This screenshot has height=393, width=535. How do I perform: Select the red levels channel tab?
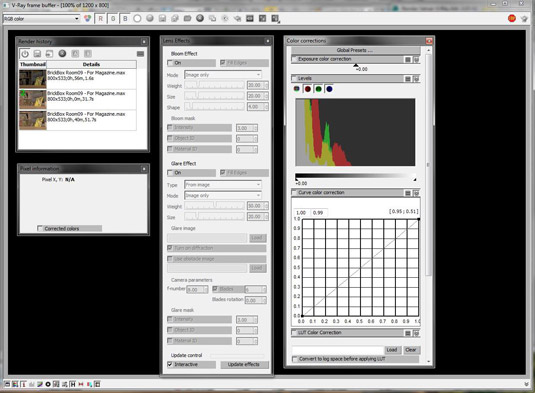[308, 89]
